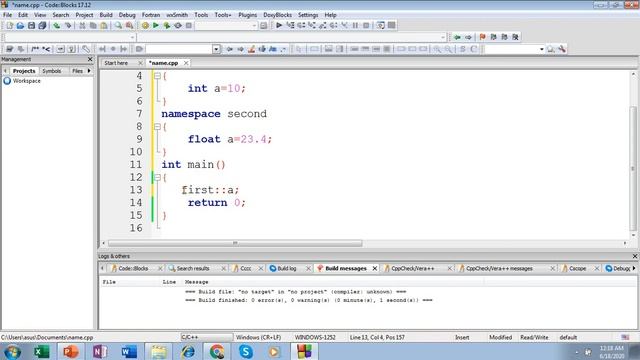This screenshot has width=640, height=360.
Task: Toggle bookmark with the red flag icon
Action: point(482,37)
